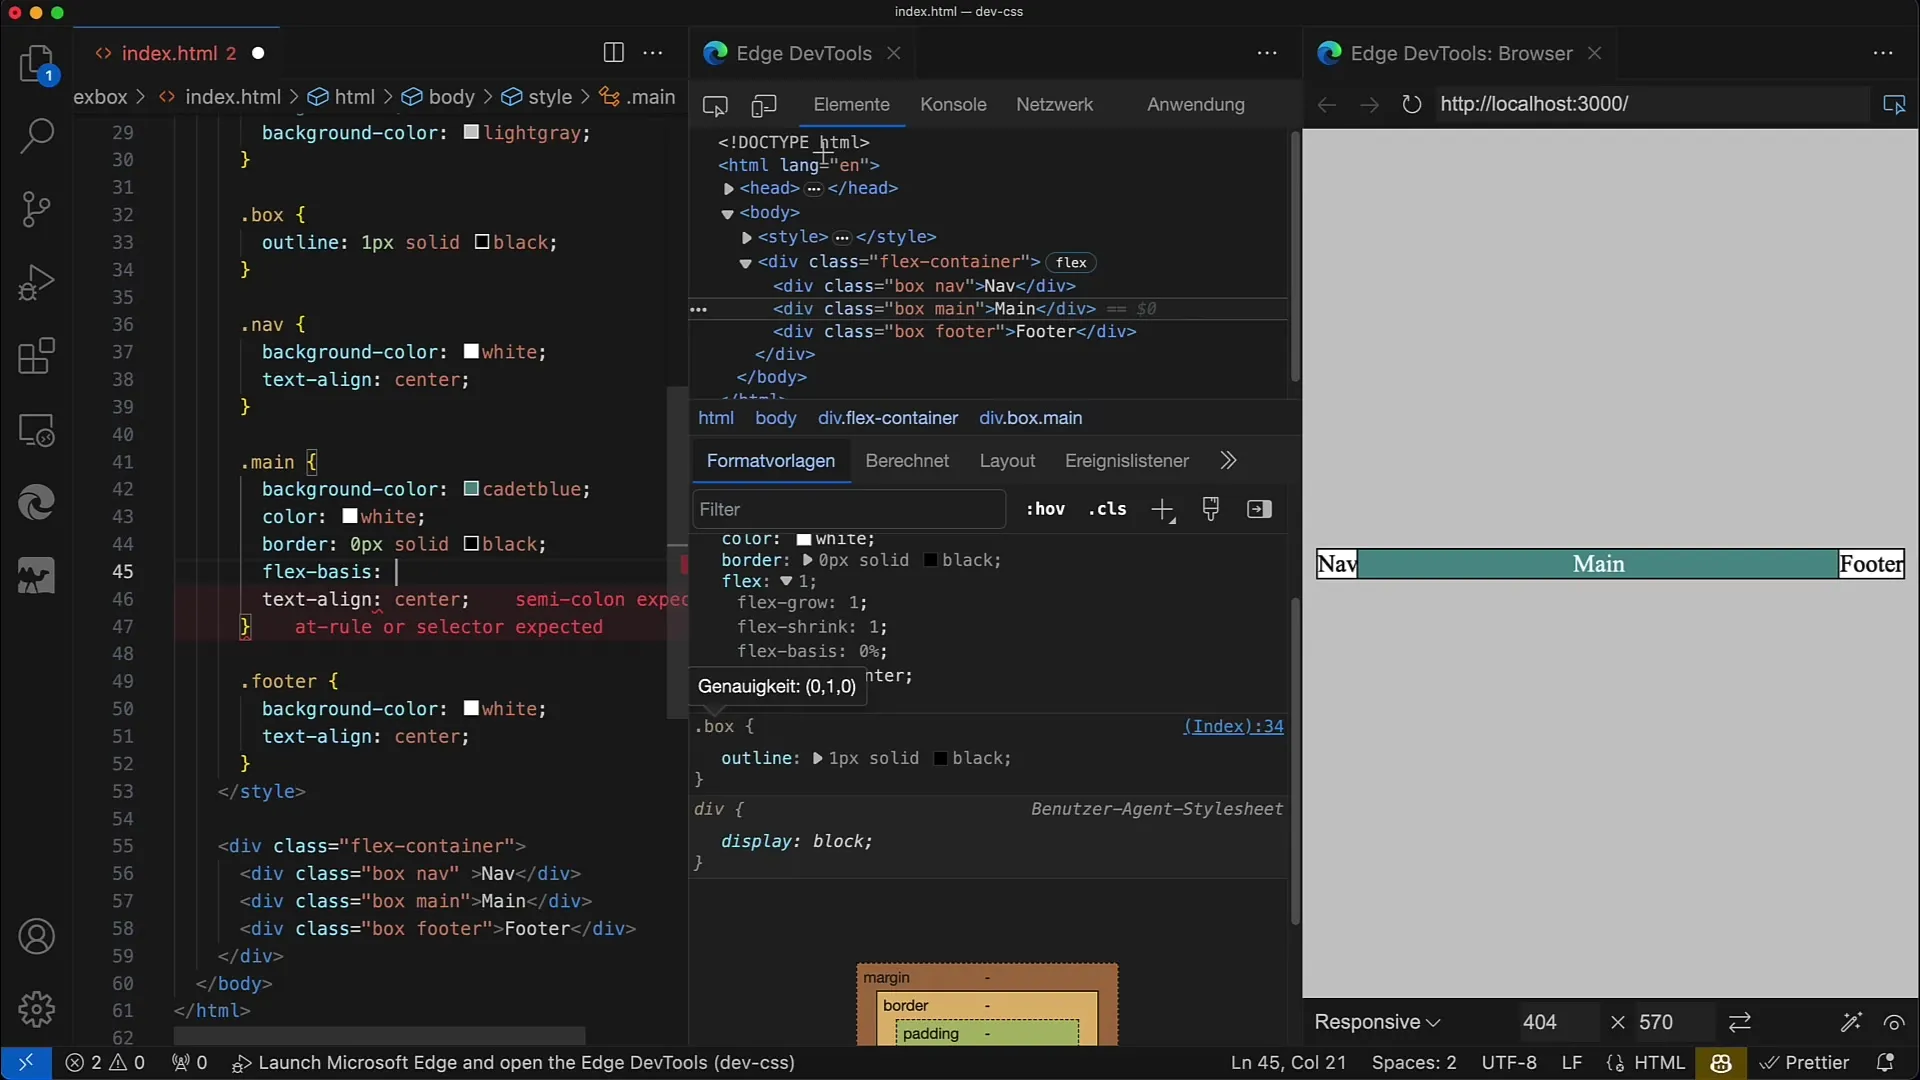Expand the head element node
This screenshot has width=1920, height=1080.
[x=729, y=189]
